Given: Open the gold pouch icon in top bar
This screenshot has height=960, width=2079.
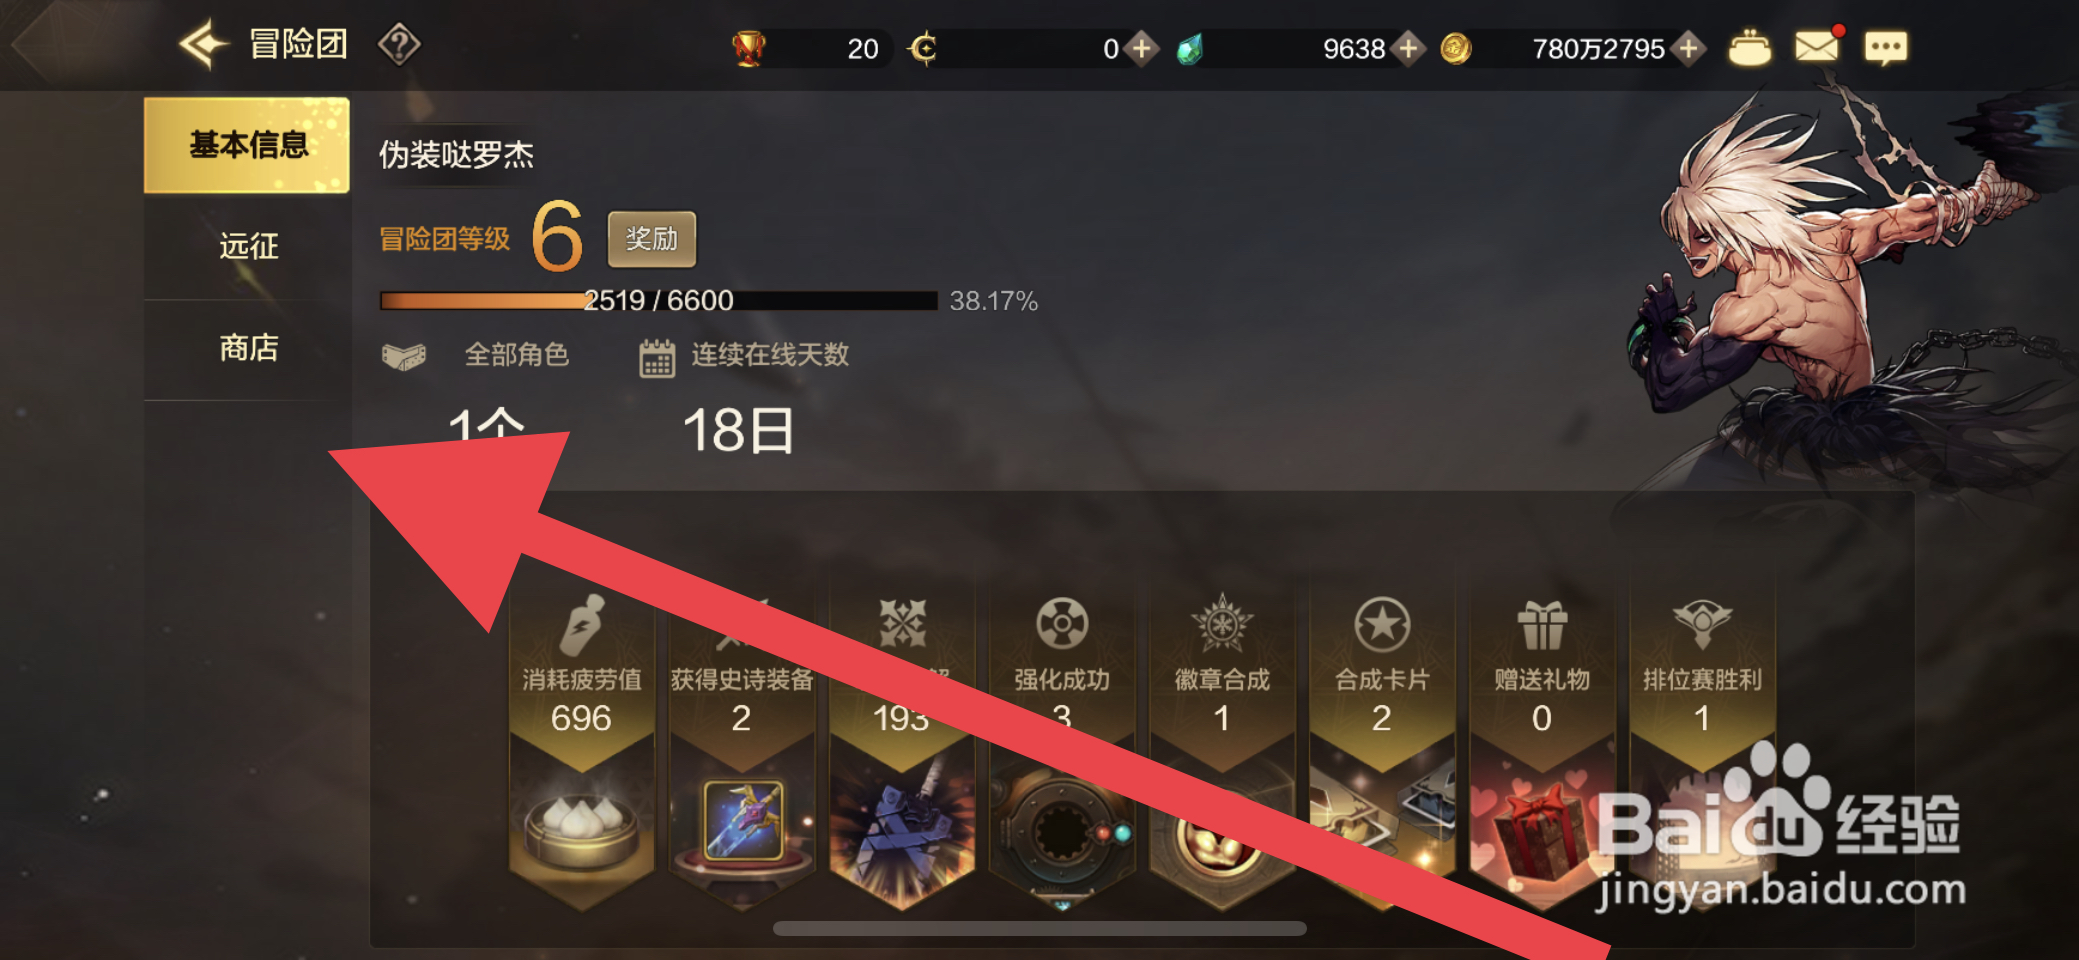Looking at the screenshot, I should (x=1750, y=48).
